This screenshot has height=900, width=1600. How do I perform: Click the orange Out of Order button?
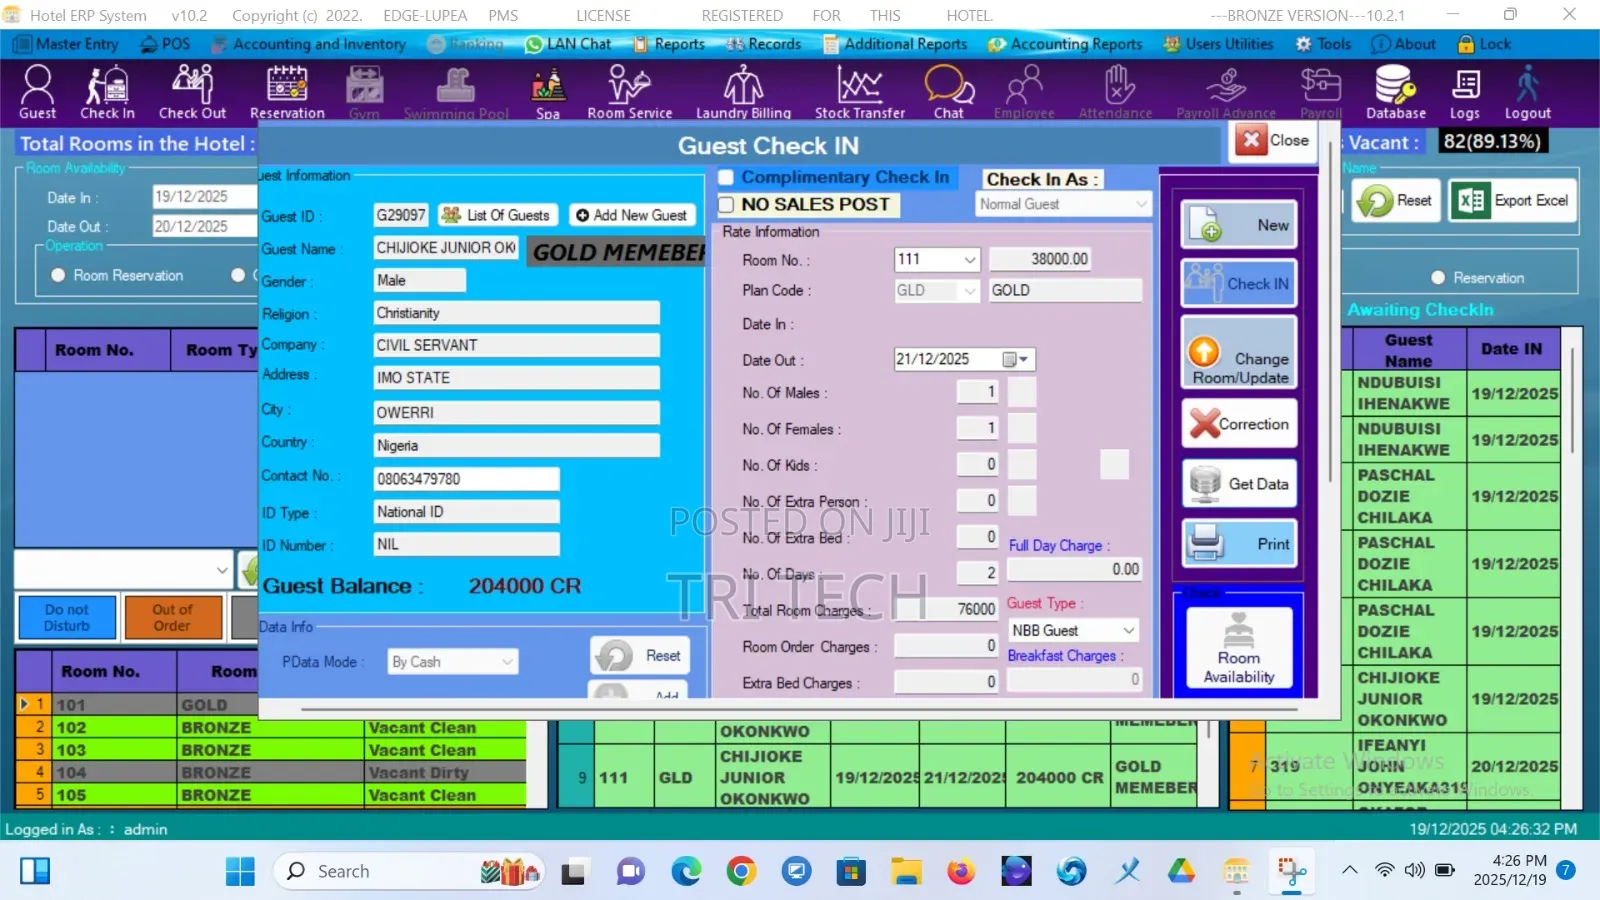[x=173, y=617]
